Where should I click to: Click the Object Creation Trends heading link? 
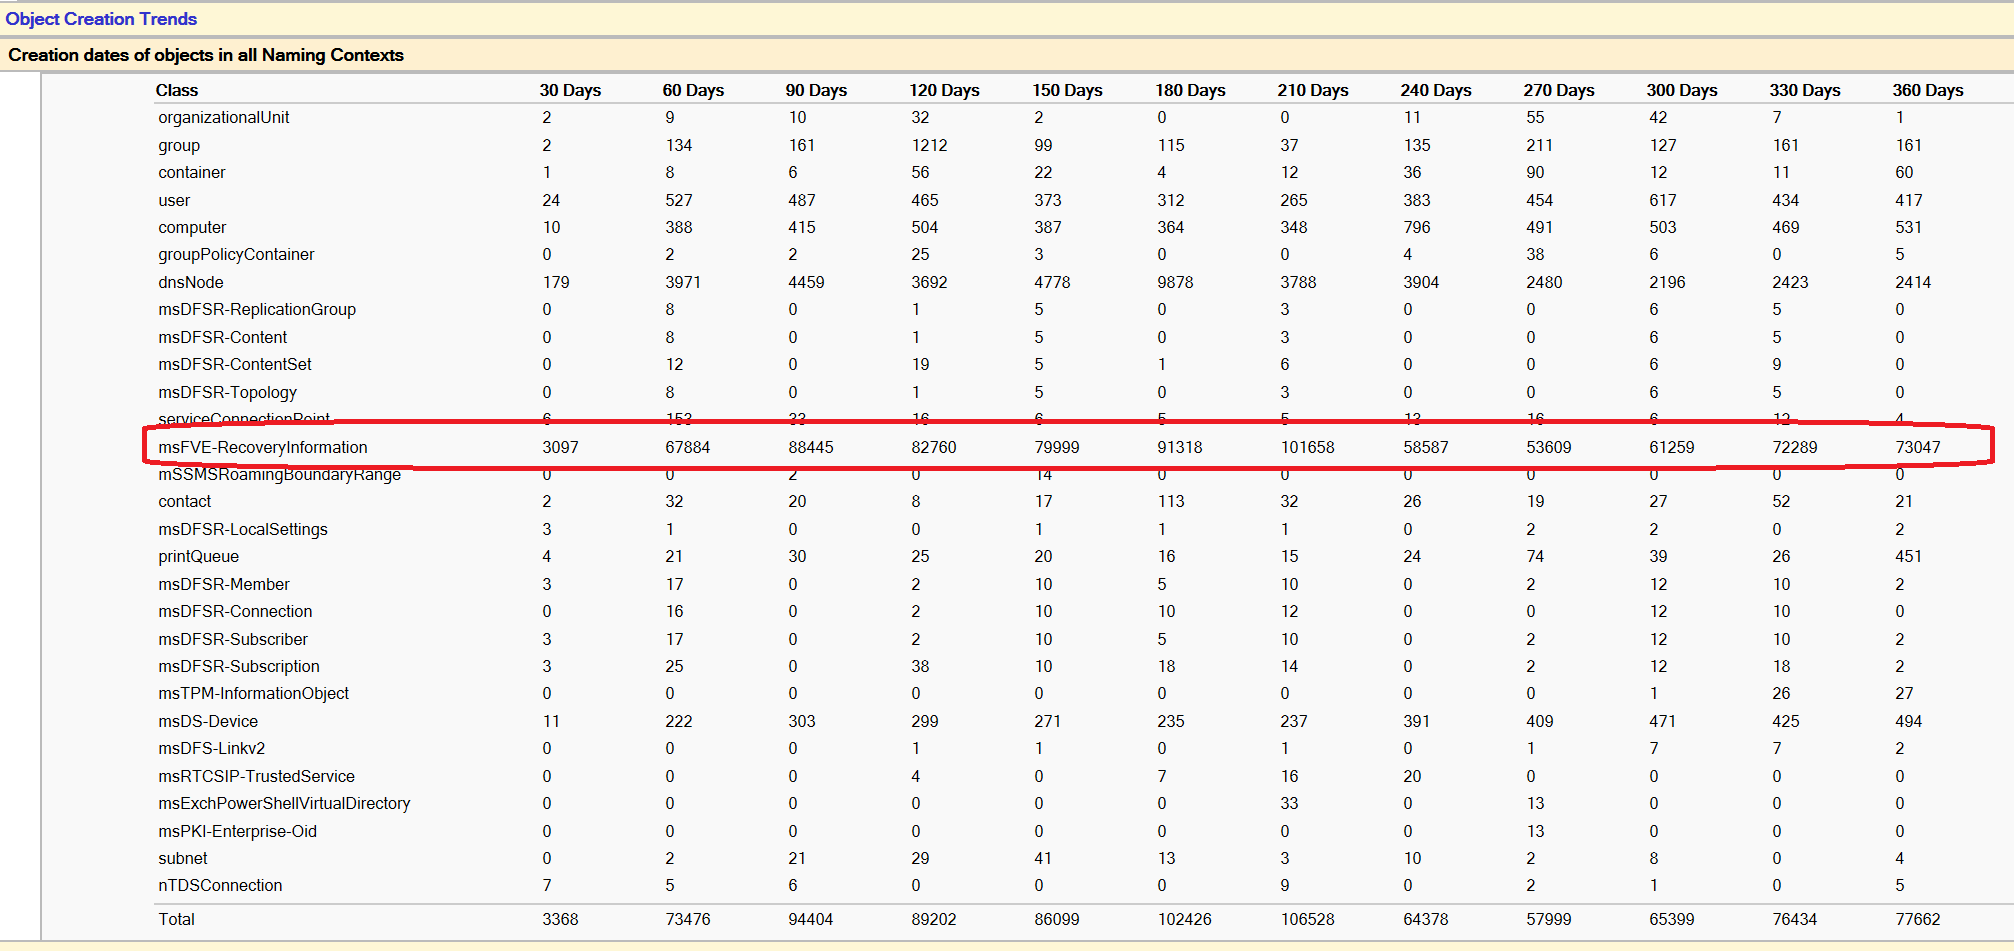[x=101, y=19]
